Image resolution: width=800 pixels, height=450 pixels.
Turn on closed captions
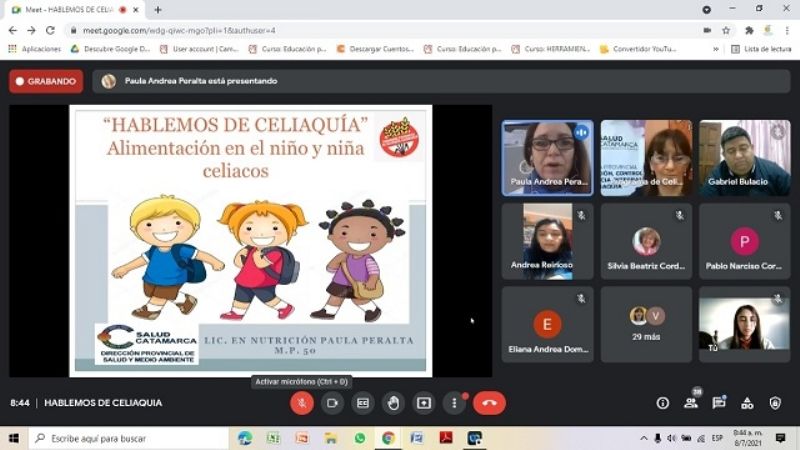(363, 403)
